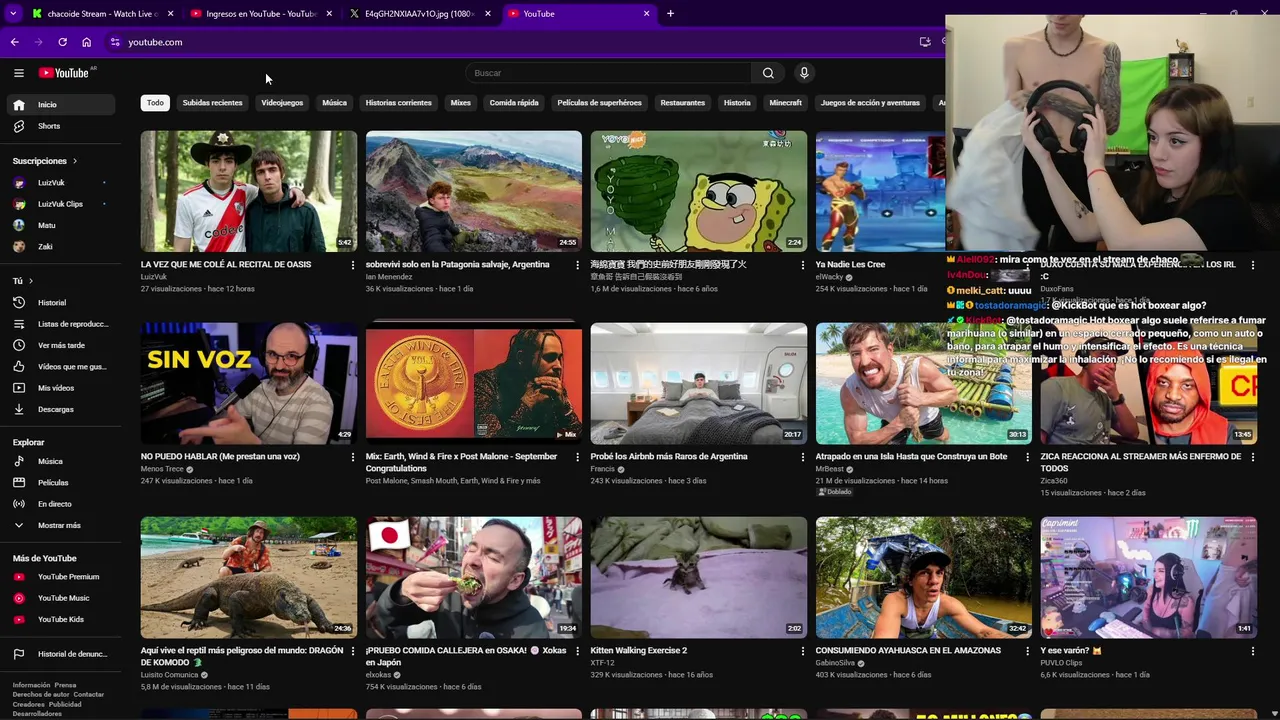
Task: Select Comida rápida filter chip
Action: point(514,103)
